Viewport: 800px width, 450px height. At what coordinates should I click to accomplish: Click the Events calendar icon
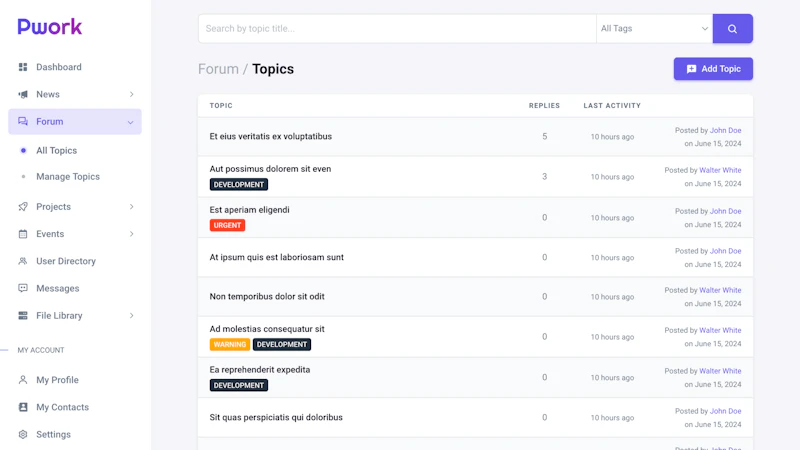click(23, 234)
